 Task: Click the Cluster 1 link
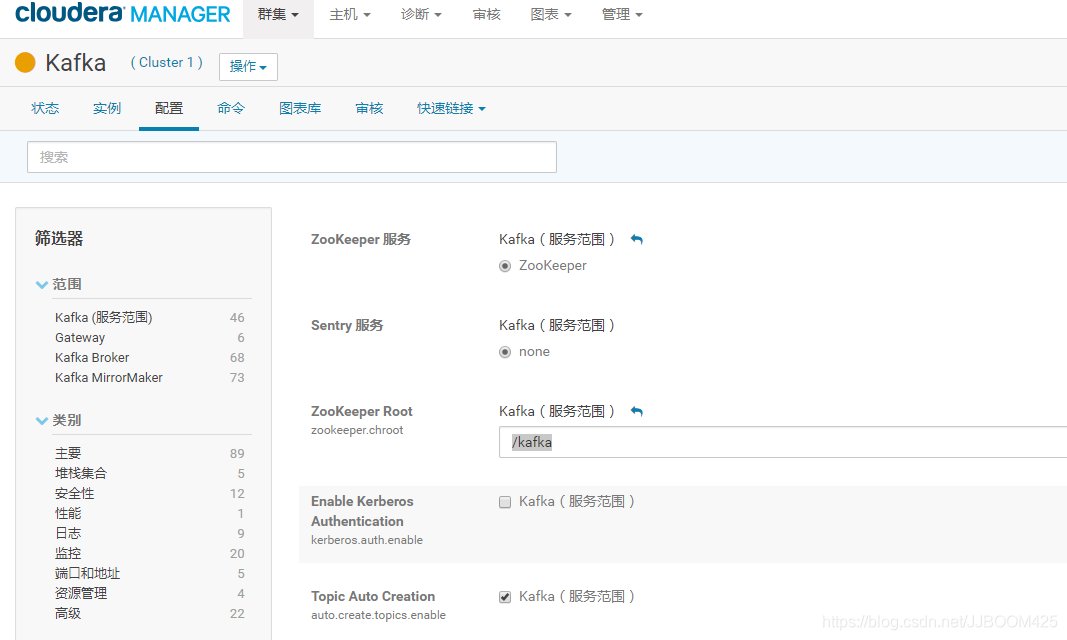click(167, 63)
